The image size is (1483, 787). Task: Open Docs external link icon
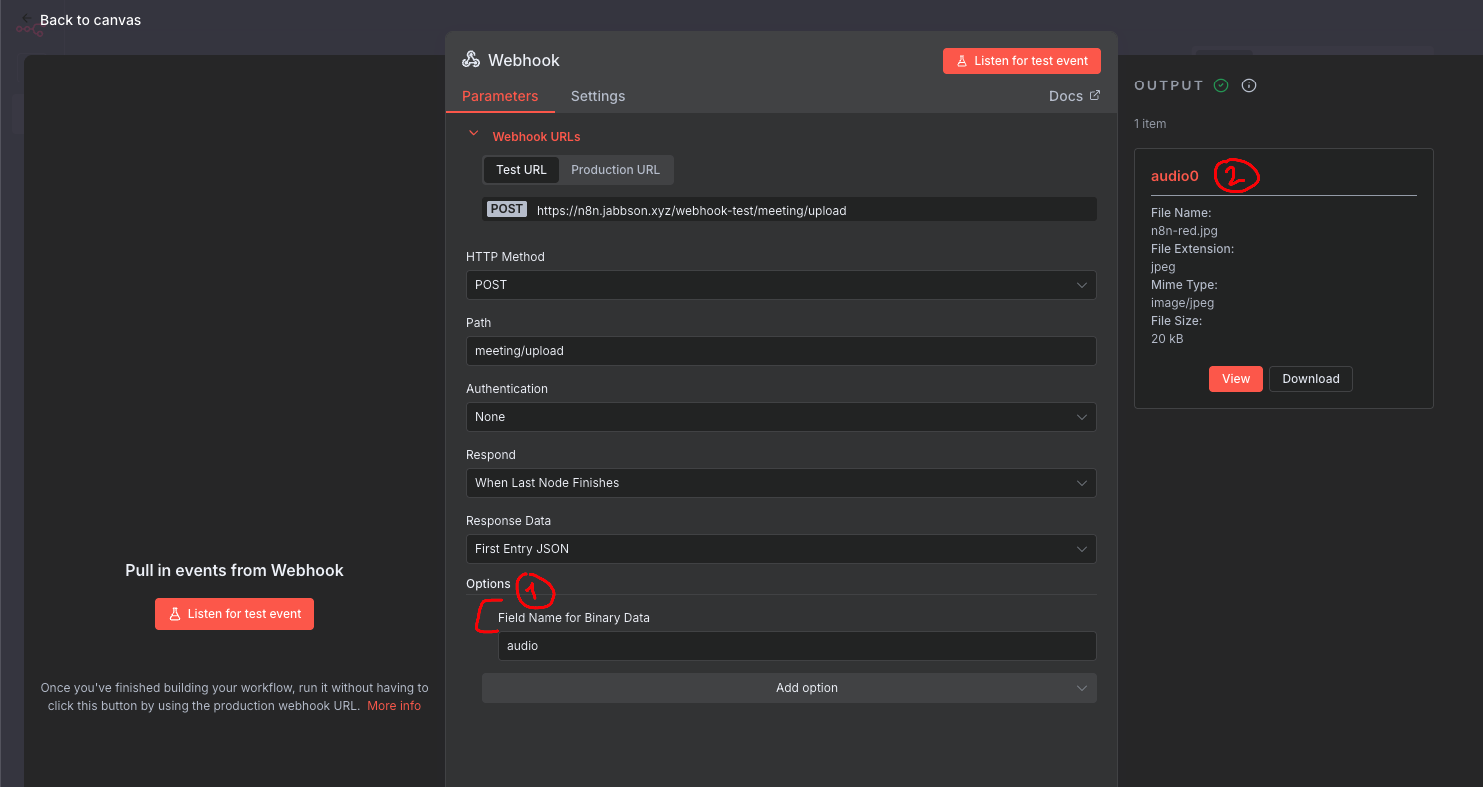tap(1094, 96)
